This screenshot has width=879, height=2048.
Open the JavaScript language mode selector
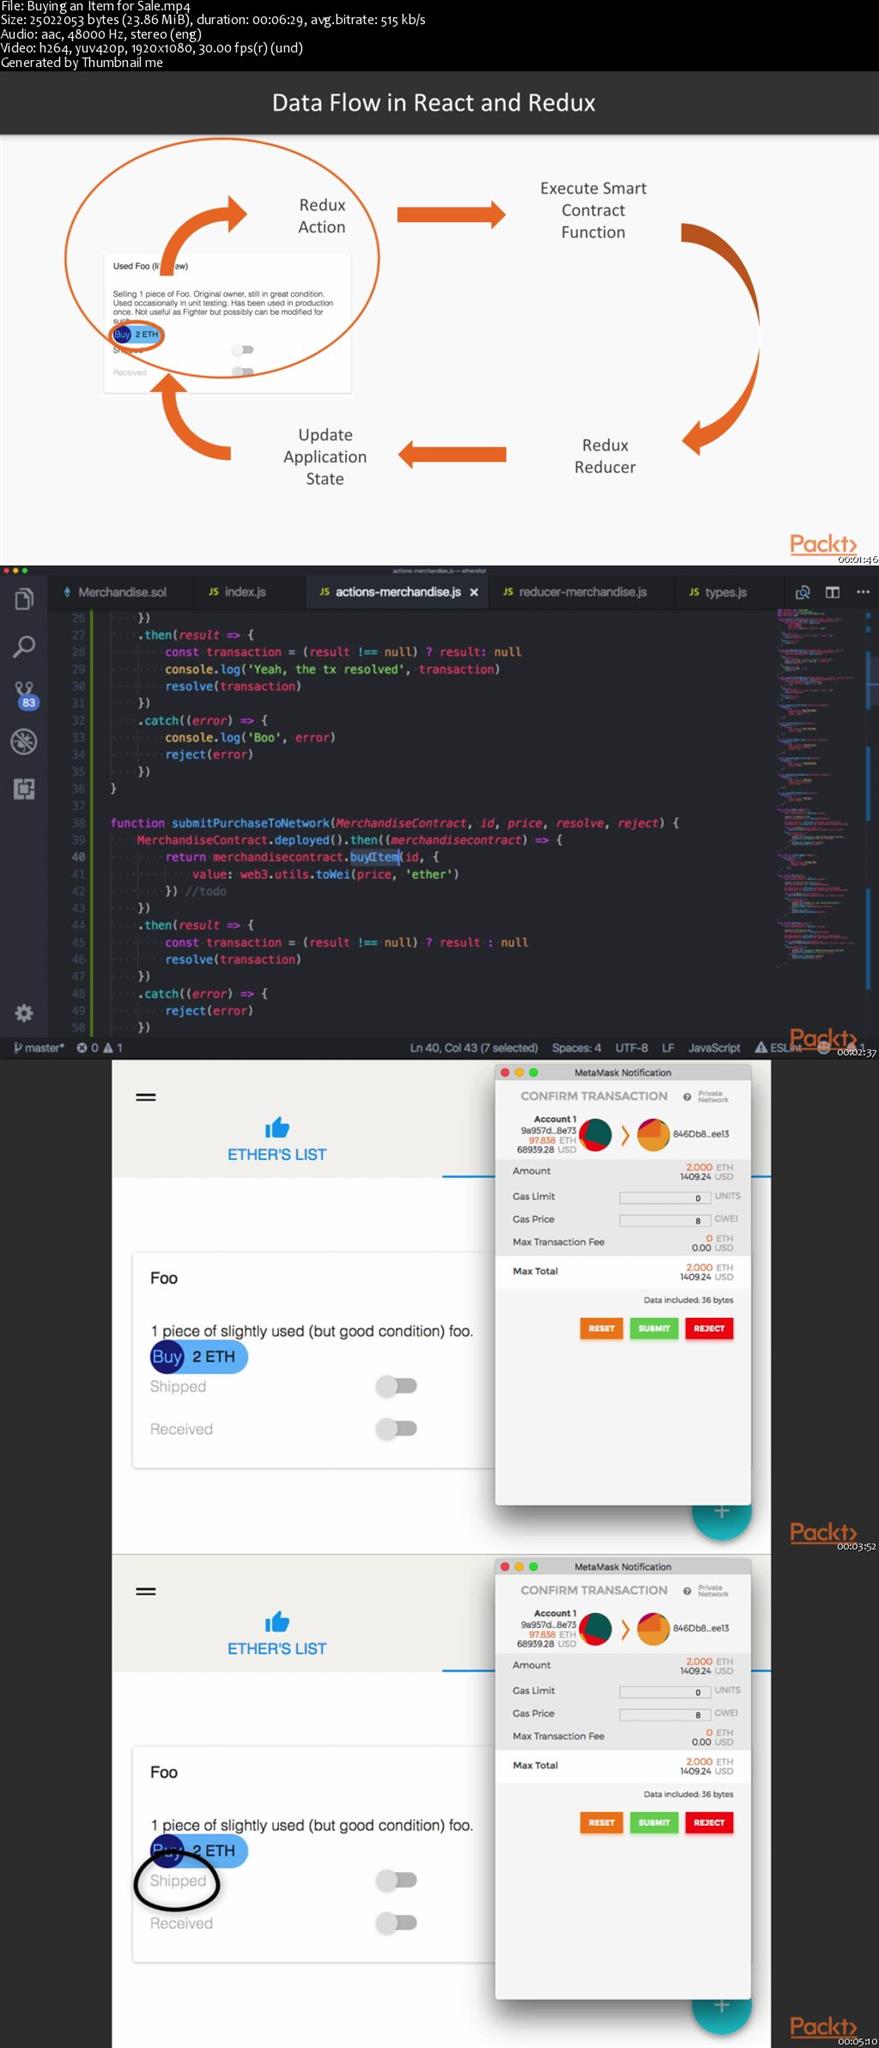714,1048
